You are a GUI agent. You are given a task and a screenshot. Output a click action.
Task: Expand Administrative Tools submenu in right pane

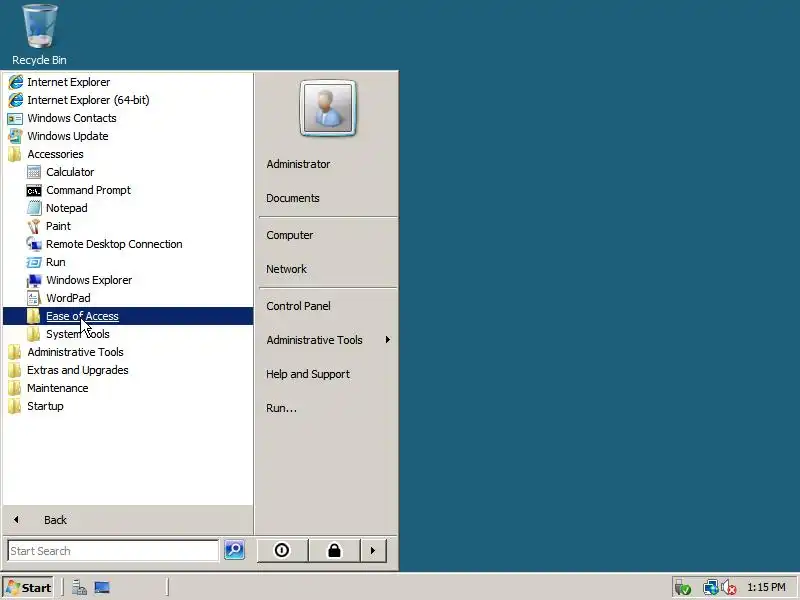coord(328,340)
